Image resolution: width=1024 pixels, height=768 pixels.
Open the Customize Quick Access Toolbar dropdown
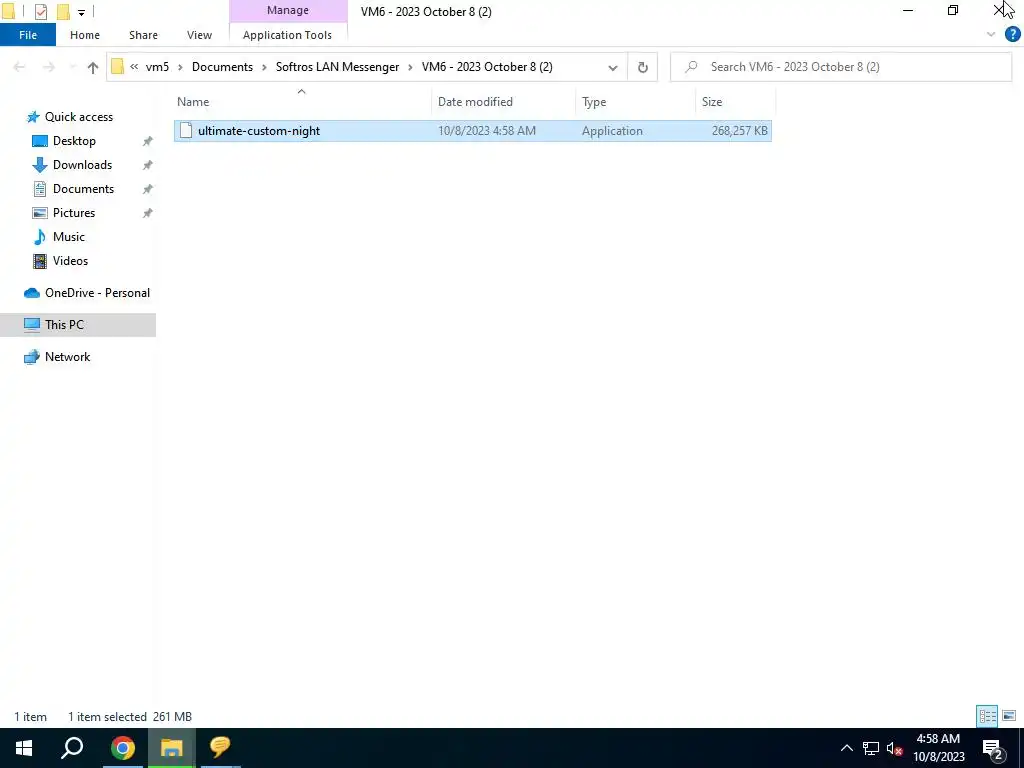point(81,12)
